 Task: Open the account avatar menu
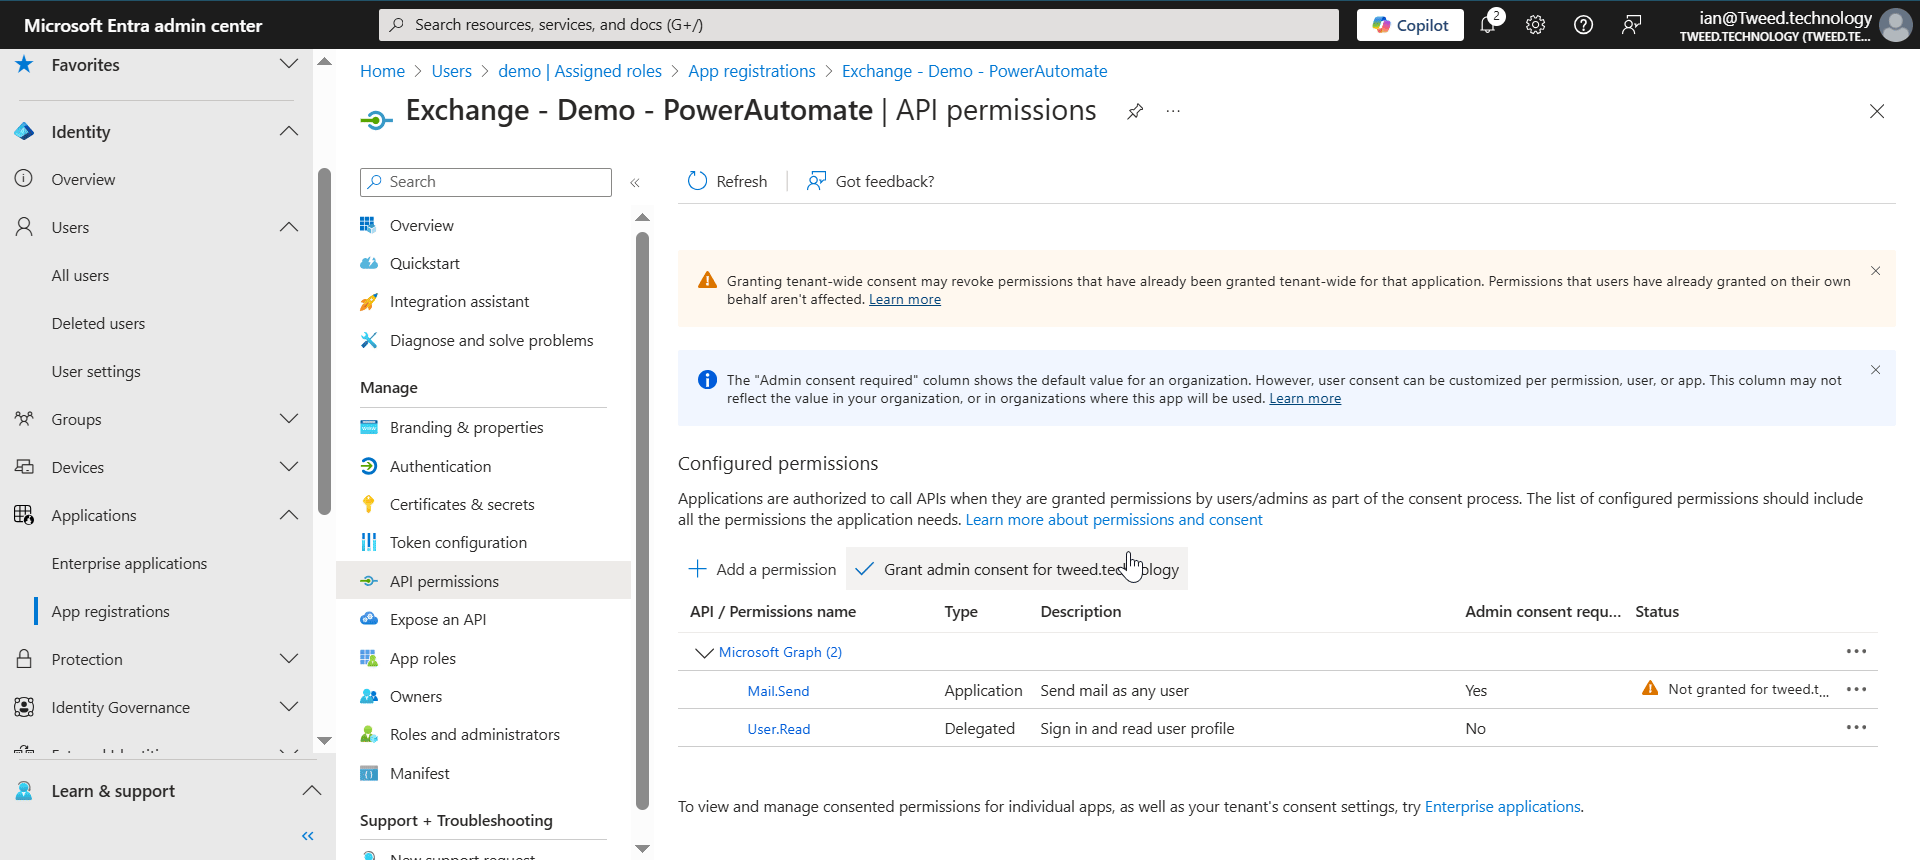[1895, 25]
